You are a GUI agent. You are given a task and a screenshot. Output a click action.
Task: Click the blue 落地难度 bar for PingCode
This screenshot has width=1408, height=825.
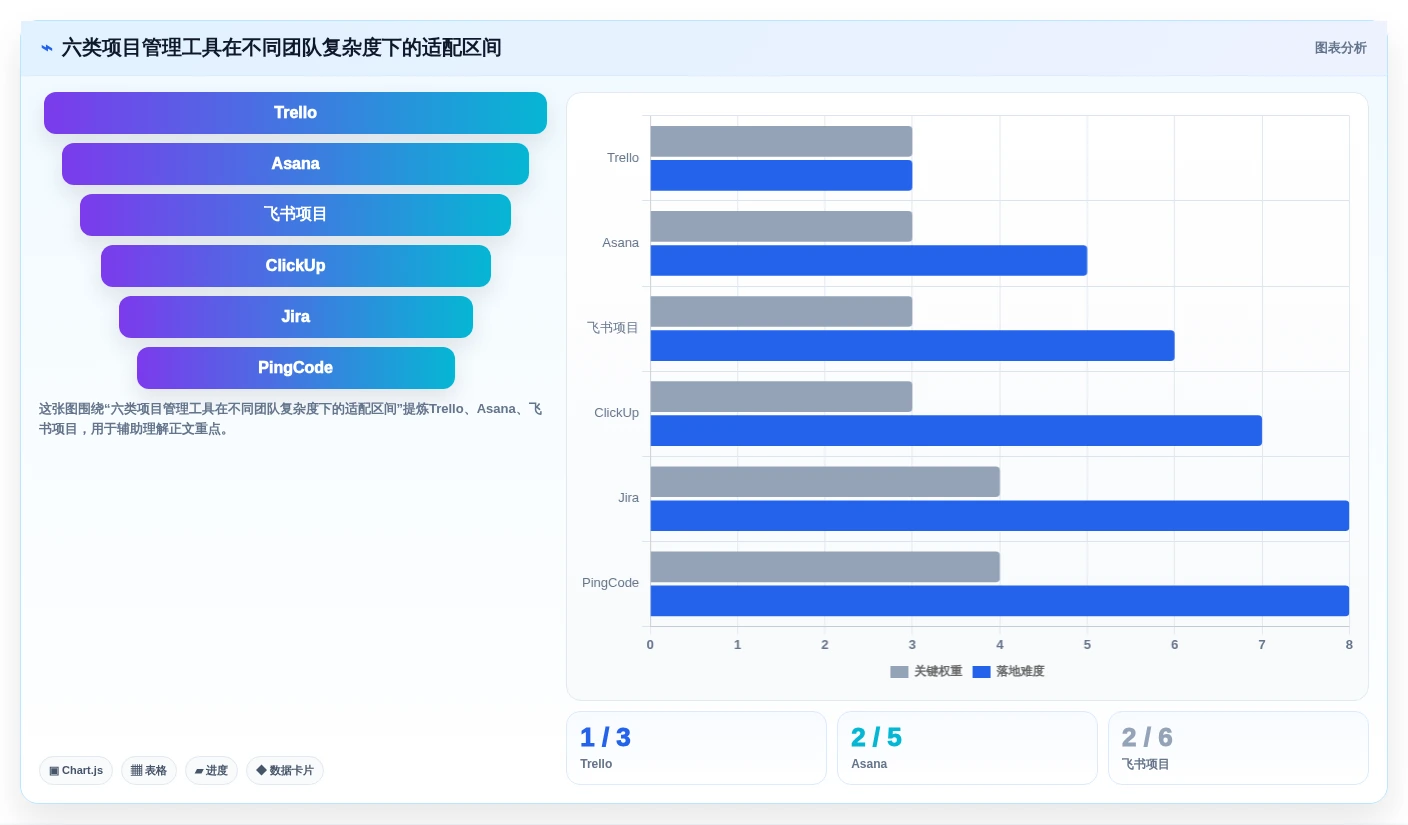pyautogui.click(x=999, y=600)
